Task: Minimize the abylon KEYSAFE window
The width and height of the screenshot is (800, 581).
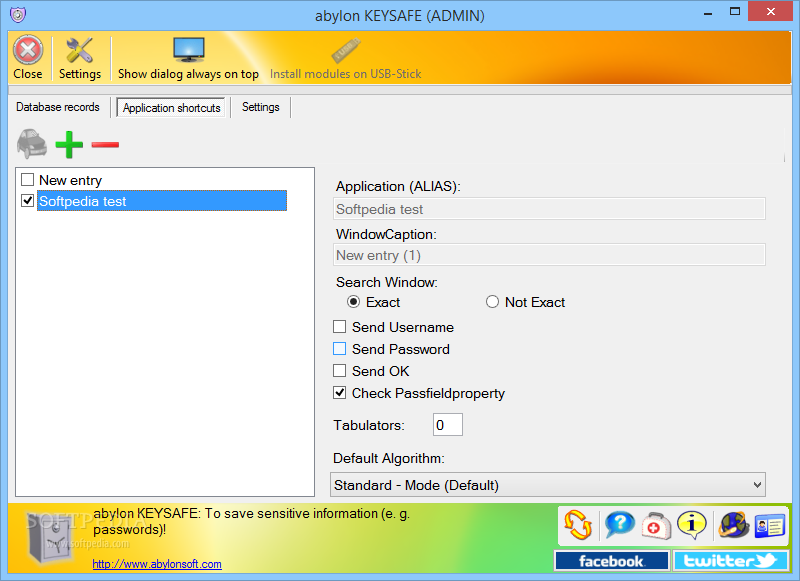Action: coord(708,13)
